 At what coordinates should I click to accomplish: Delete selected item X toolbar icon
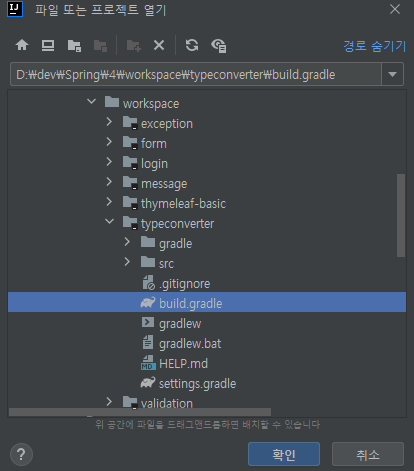pyautogui.click(x=159, y=45)
